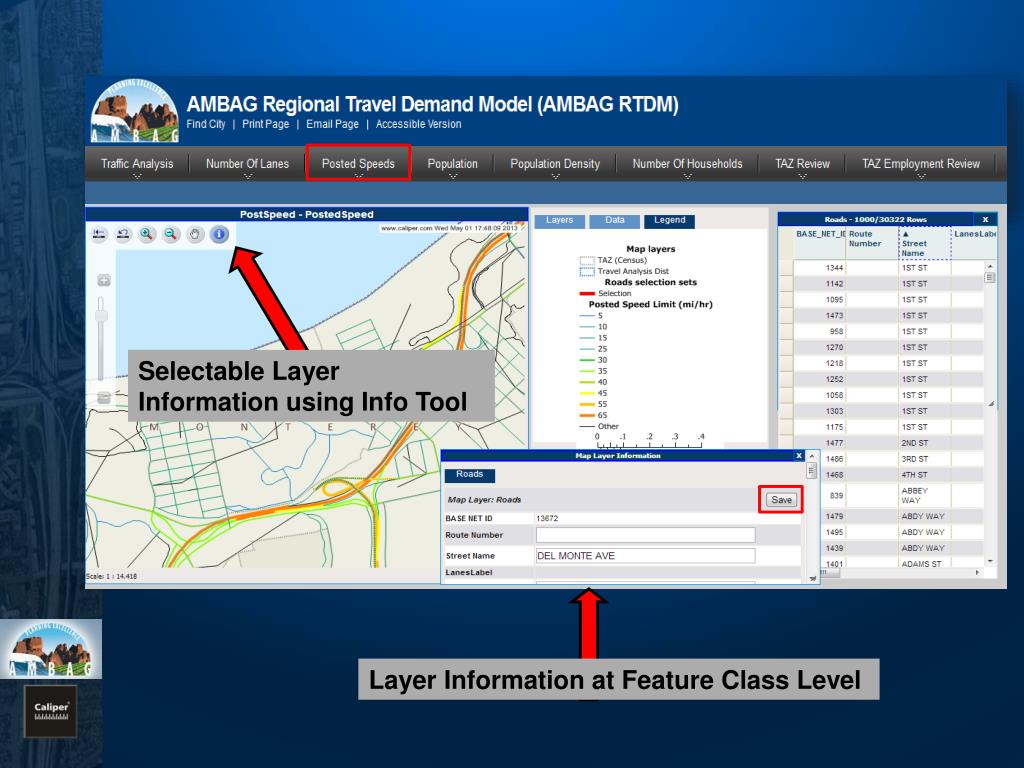The height and width of the screenshot is (768, 1024).
Task: Follow the Find City link
Action: tap(206, 124)
